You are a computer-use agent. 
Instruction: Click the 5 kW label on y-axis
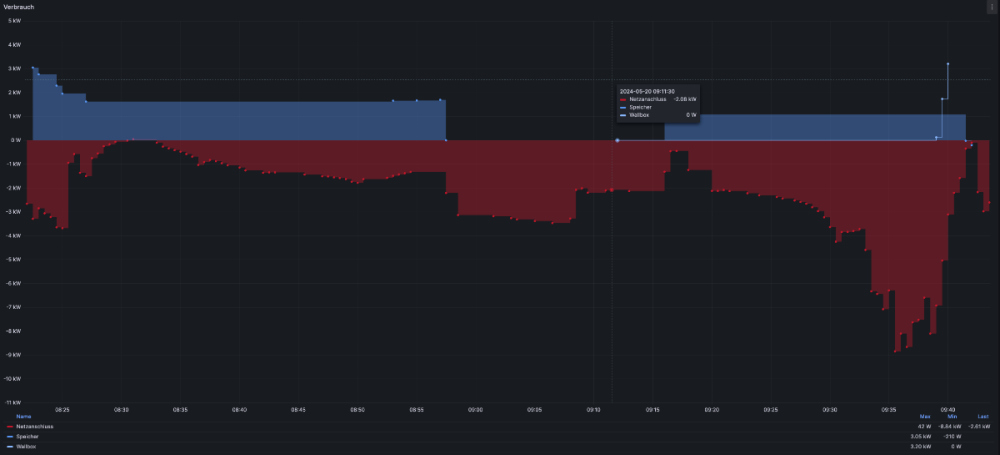coord(15,21)
